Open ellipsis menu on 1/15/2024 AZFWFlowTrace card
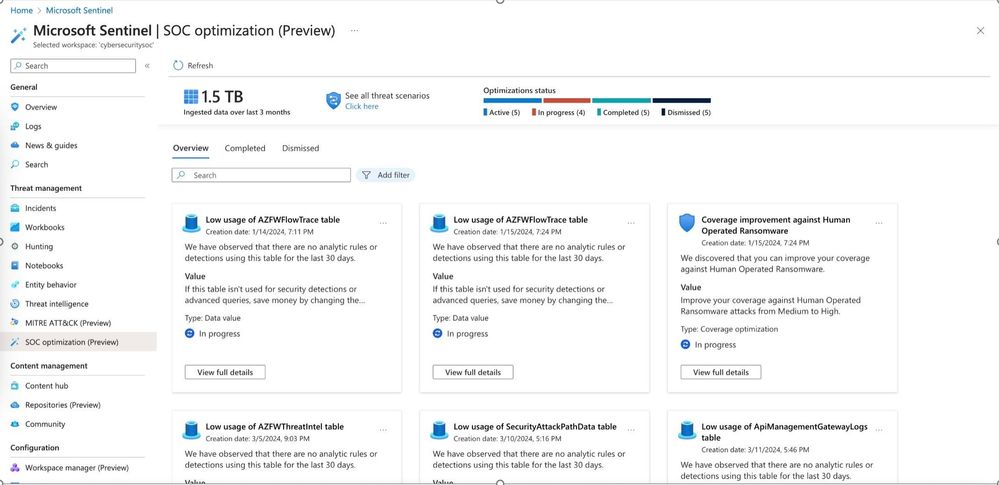 click(631, 223)
